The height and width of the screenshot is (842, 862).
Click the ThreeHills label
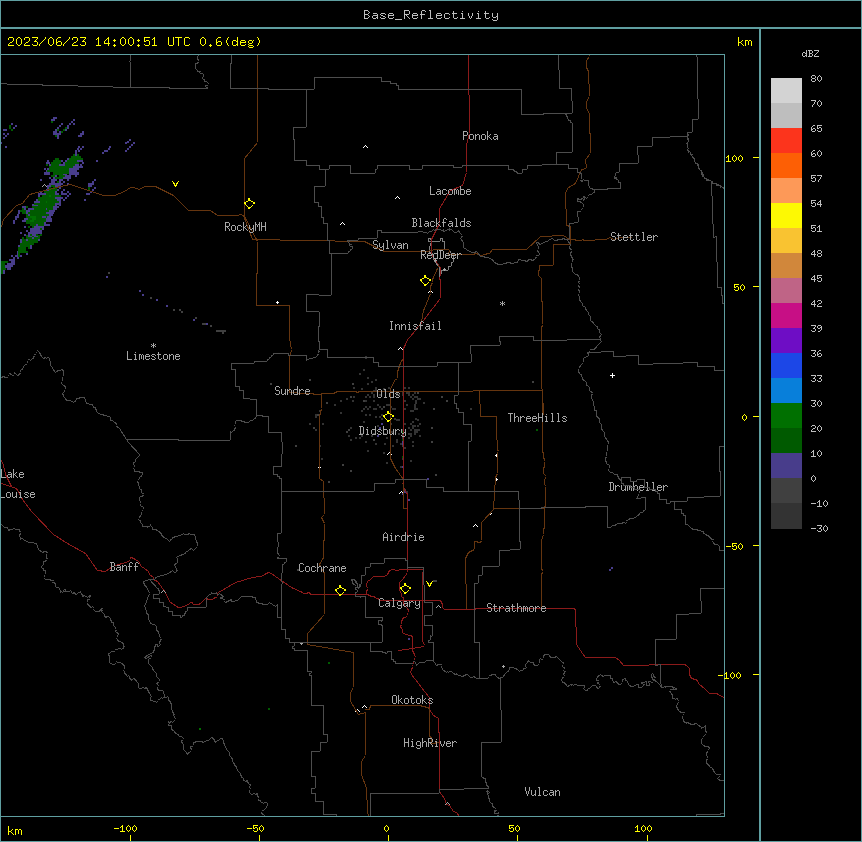(x=537, y=418)
